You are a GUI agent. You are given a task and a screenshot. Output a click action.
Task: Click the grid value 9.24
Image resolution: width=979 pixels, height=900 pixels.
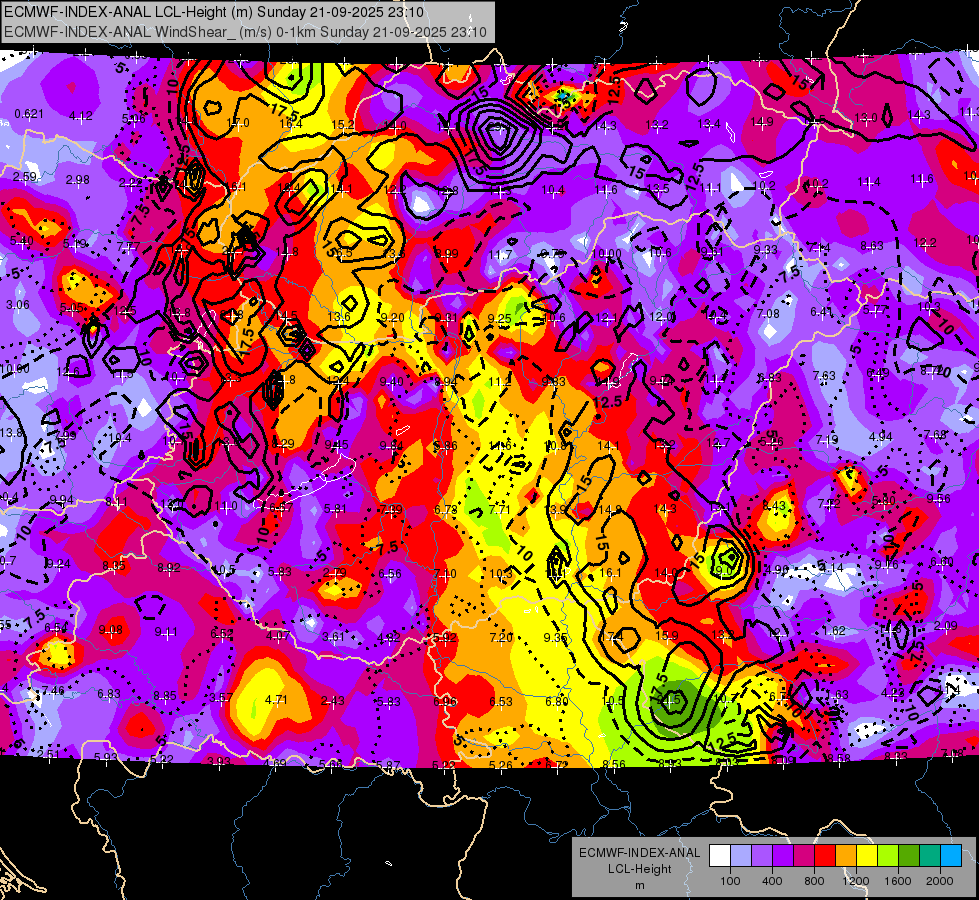[59, 563]
